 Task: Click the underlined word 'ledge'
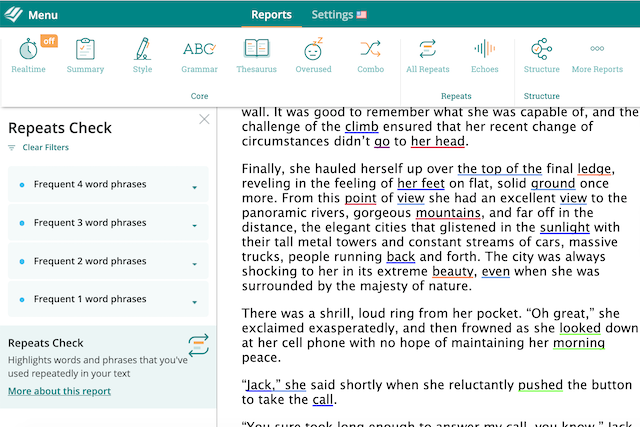[594, 169]
